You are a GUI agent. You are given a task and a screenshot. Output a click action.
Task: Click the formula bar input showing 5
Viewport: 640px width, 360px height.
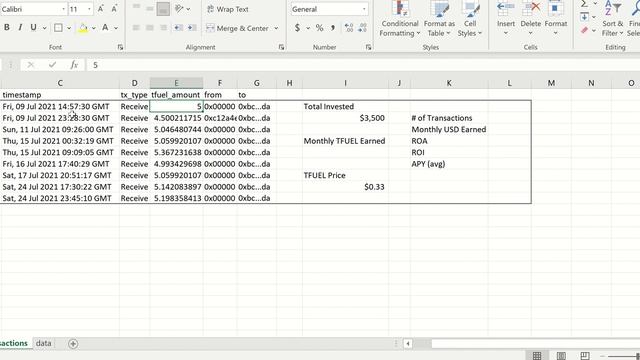click(x=363, y=65)
